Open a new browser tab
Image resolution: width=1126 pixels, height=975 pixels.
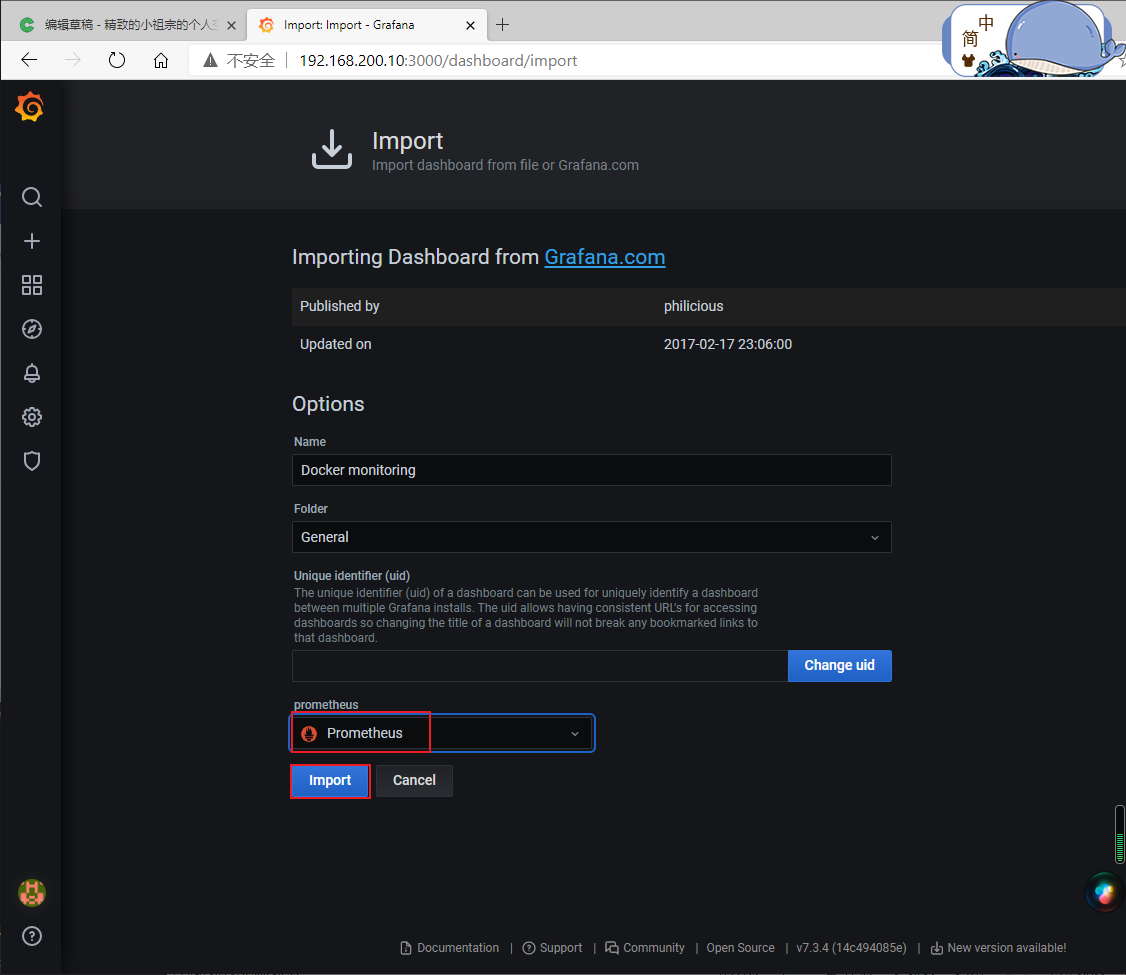[503, 25]
